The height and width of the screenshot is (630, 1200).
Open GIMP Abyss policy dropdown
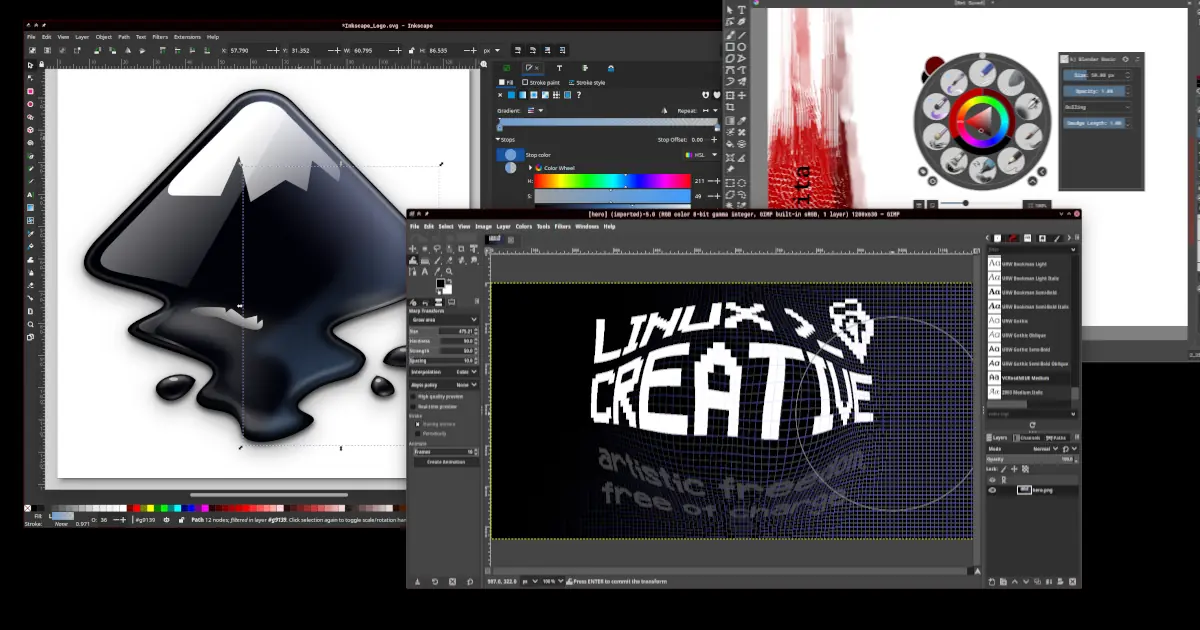444,385
